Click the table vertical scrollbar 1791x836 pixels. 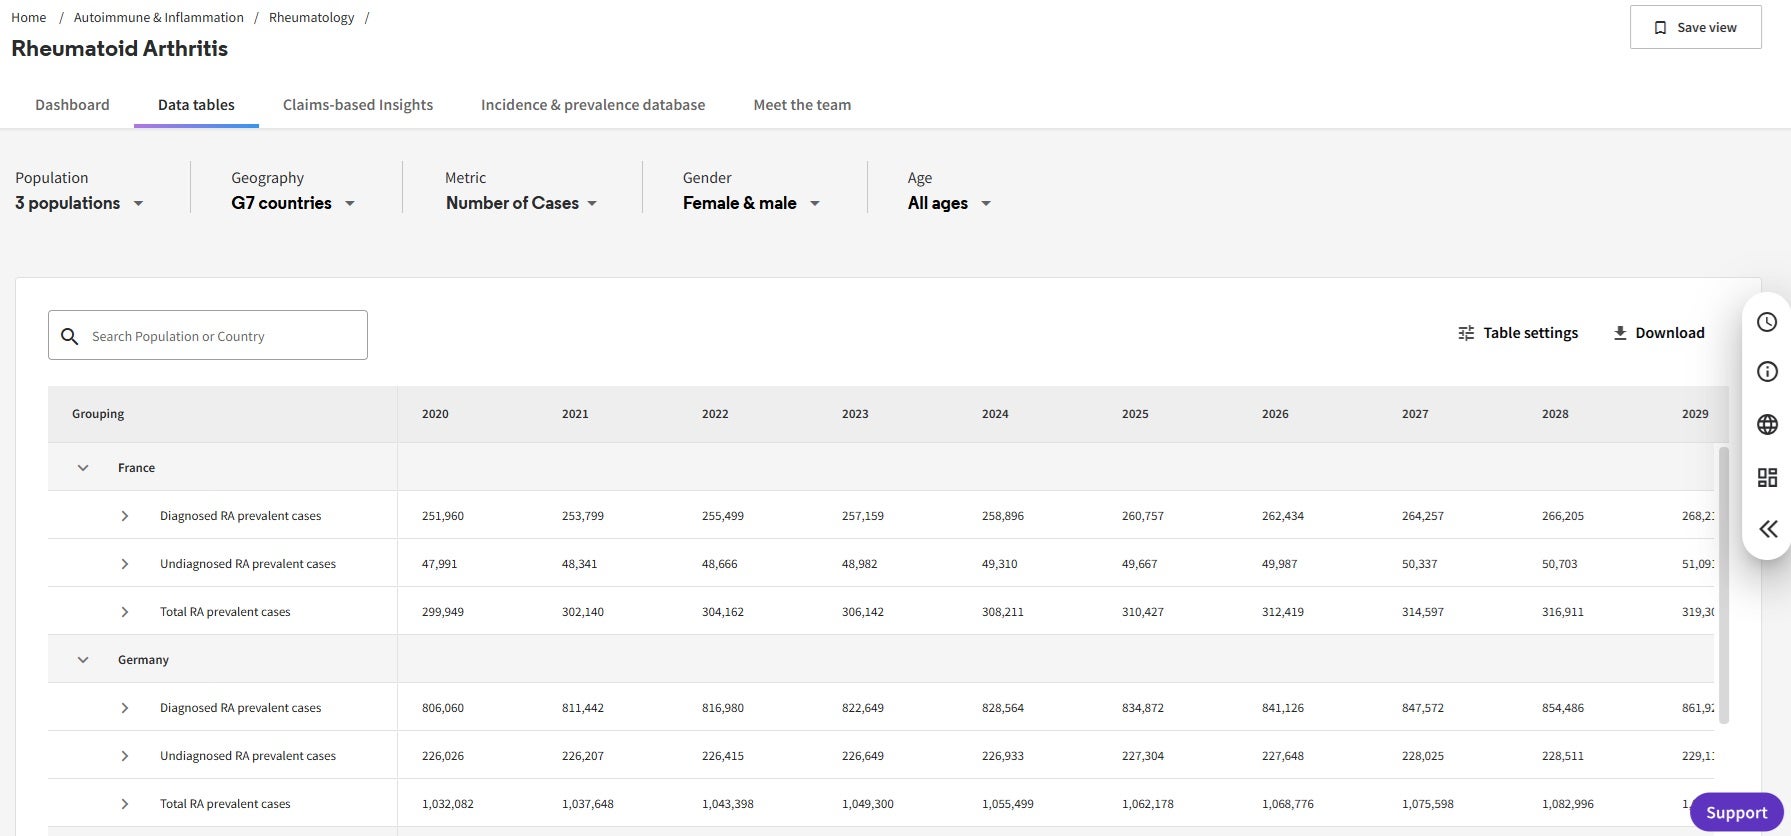click(x=1723, y=585)
